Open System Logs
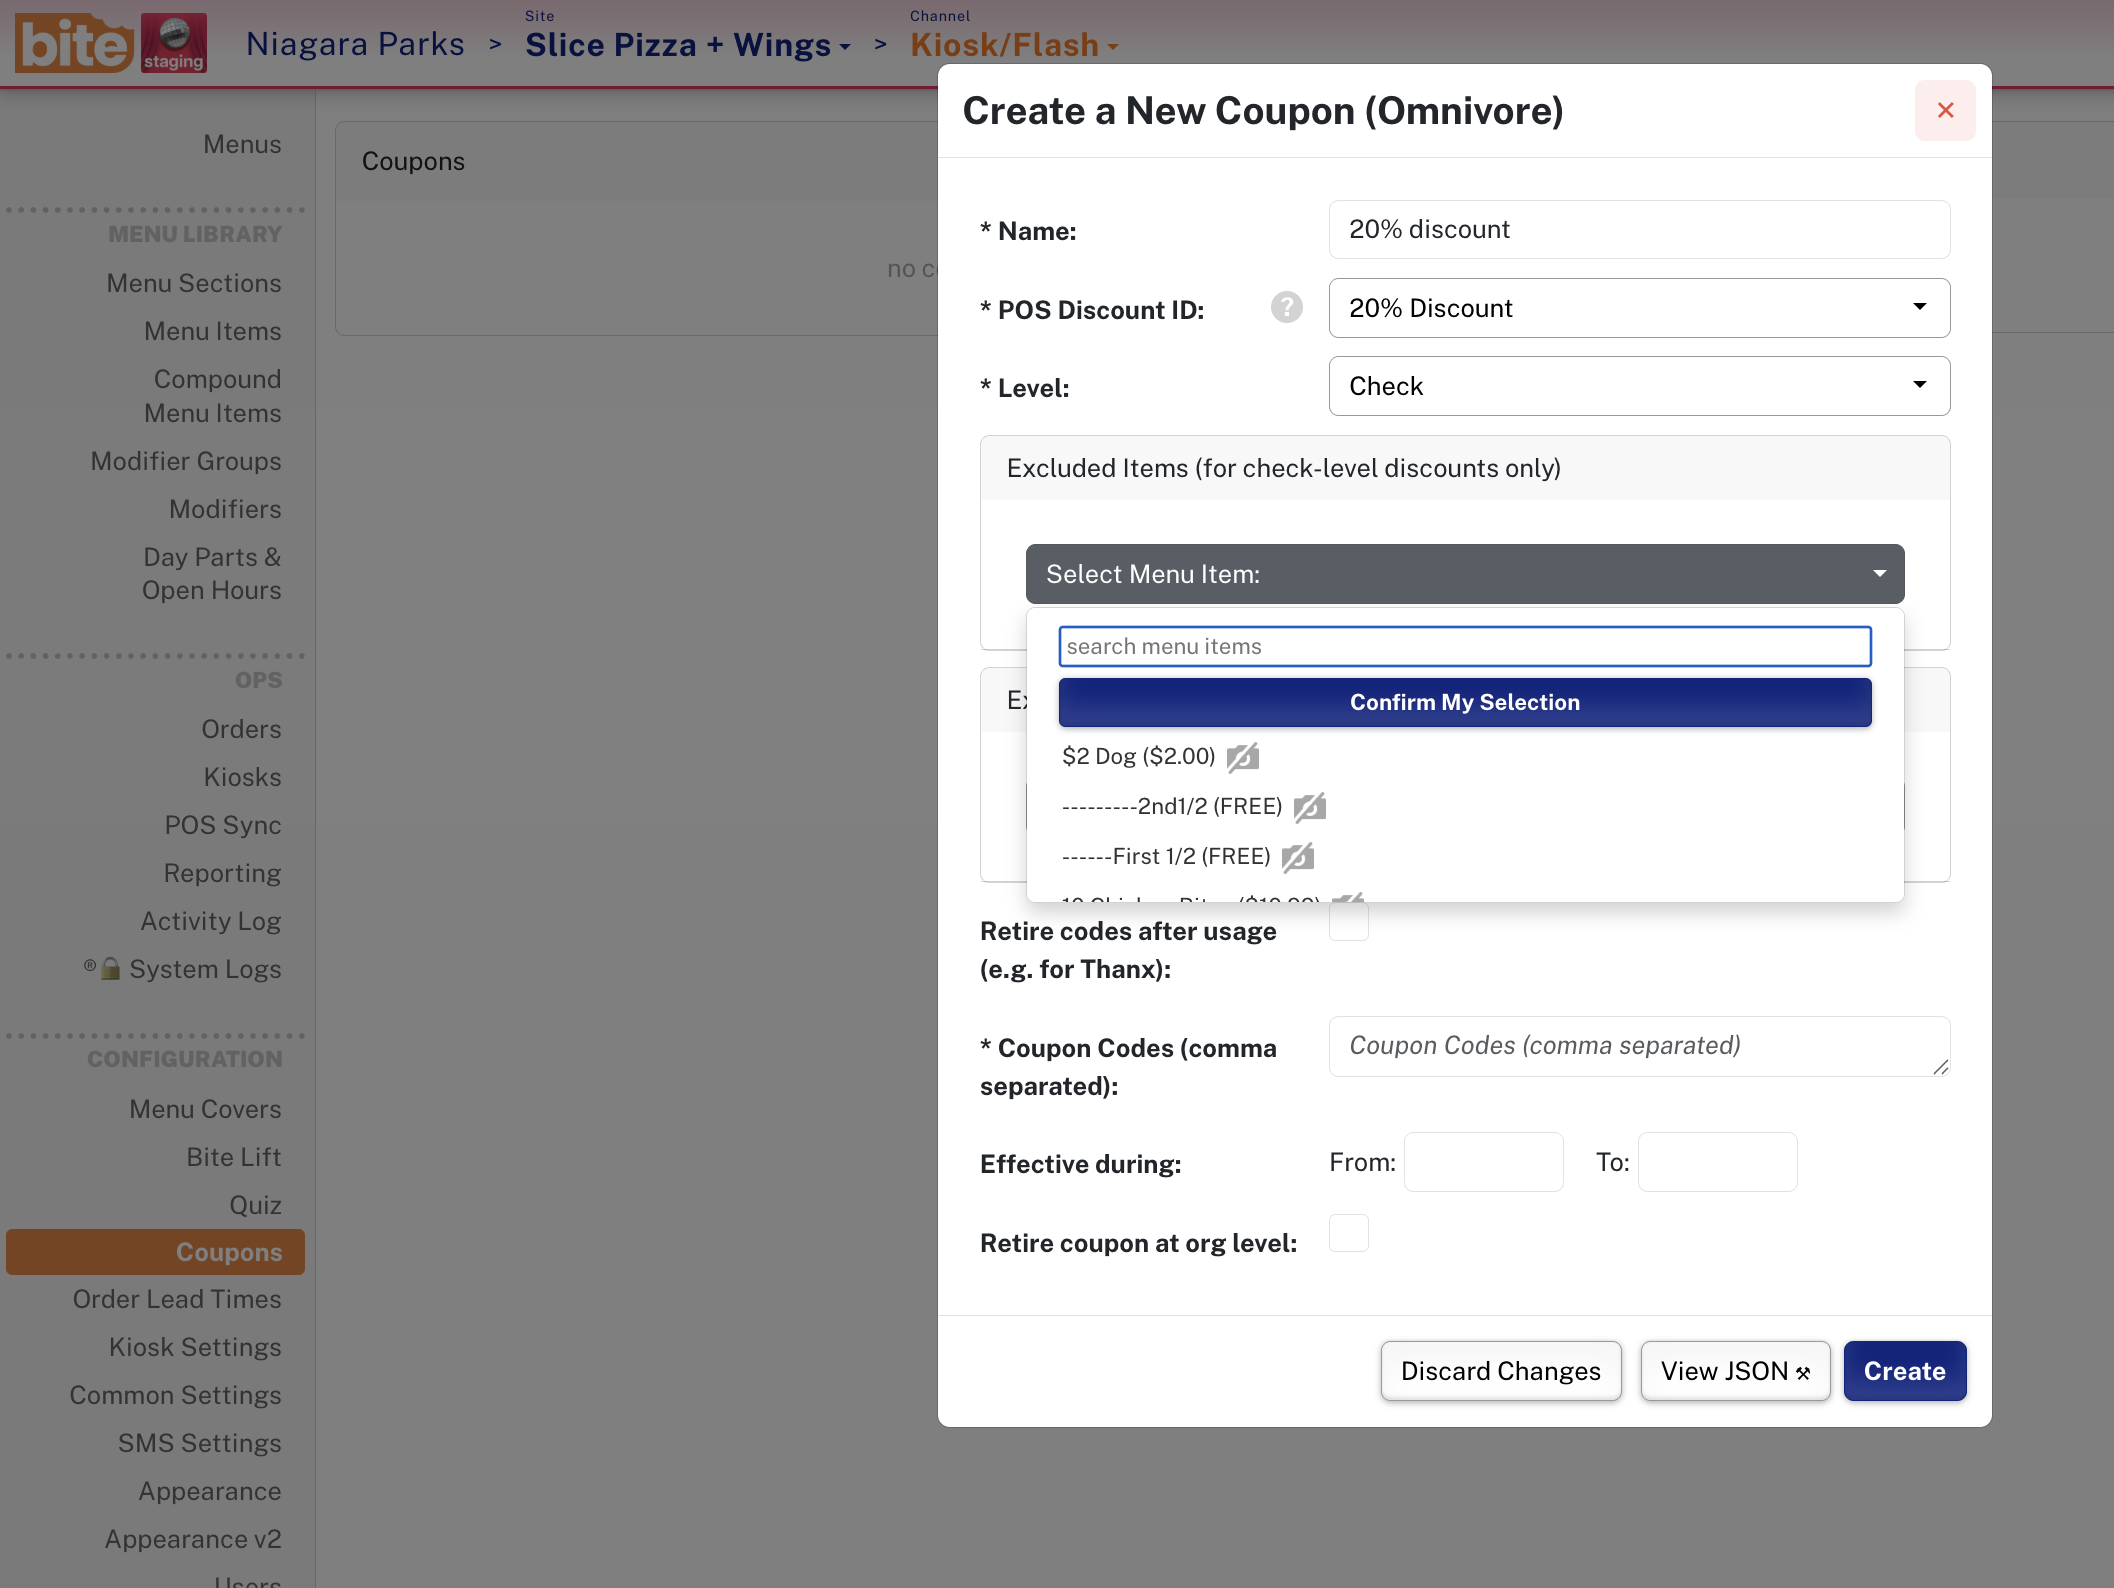Screen dimensions: 2114x1588 pyautogui.click(x=205, y=969)
